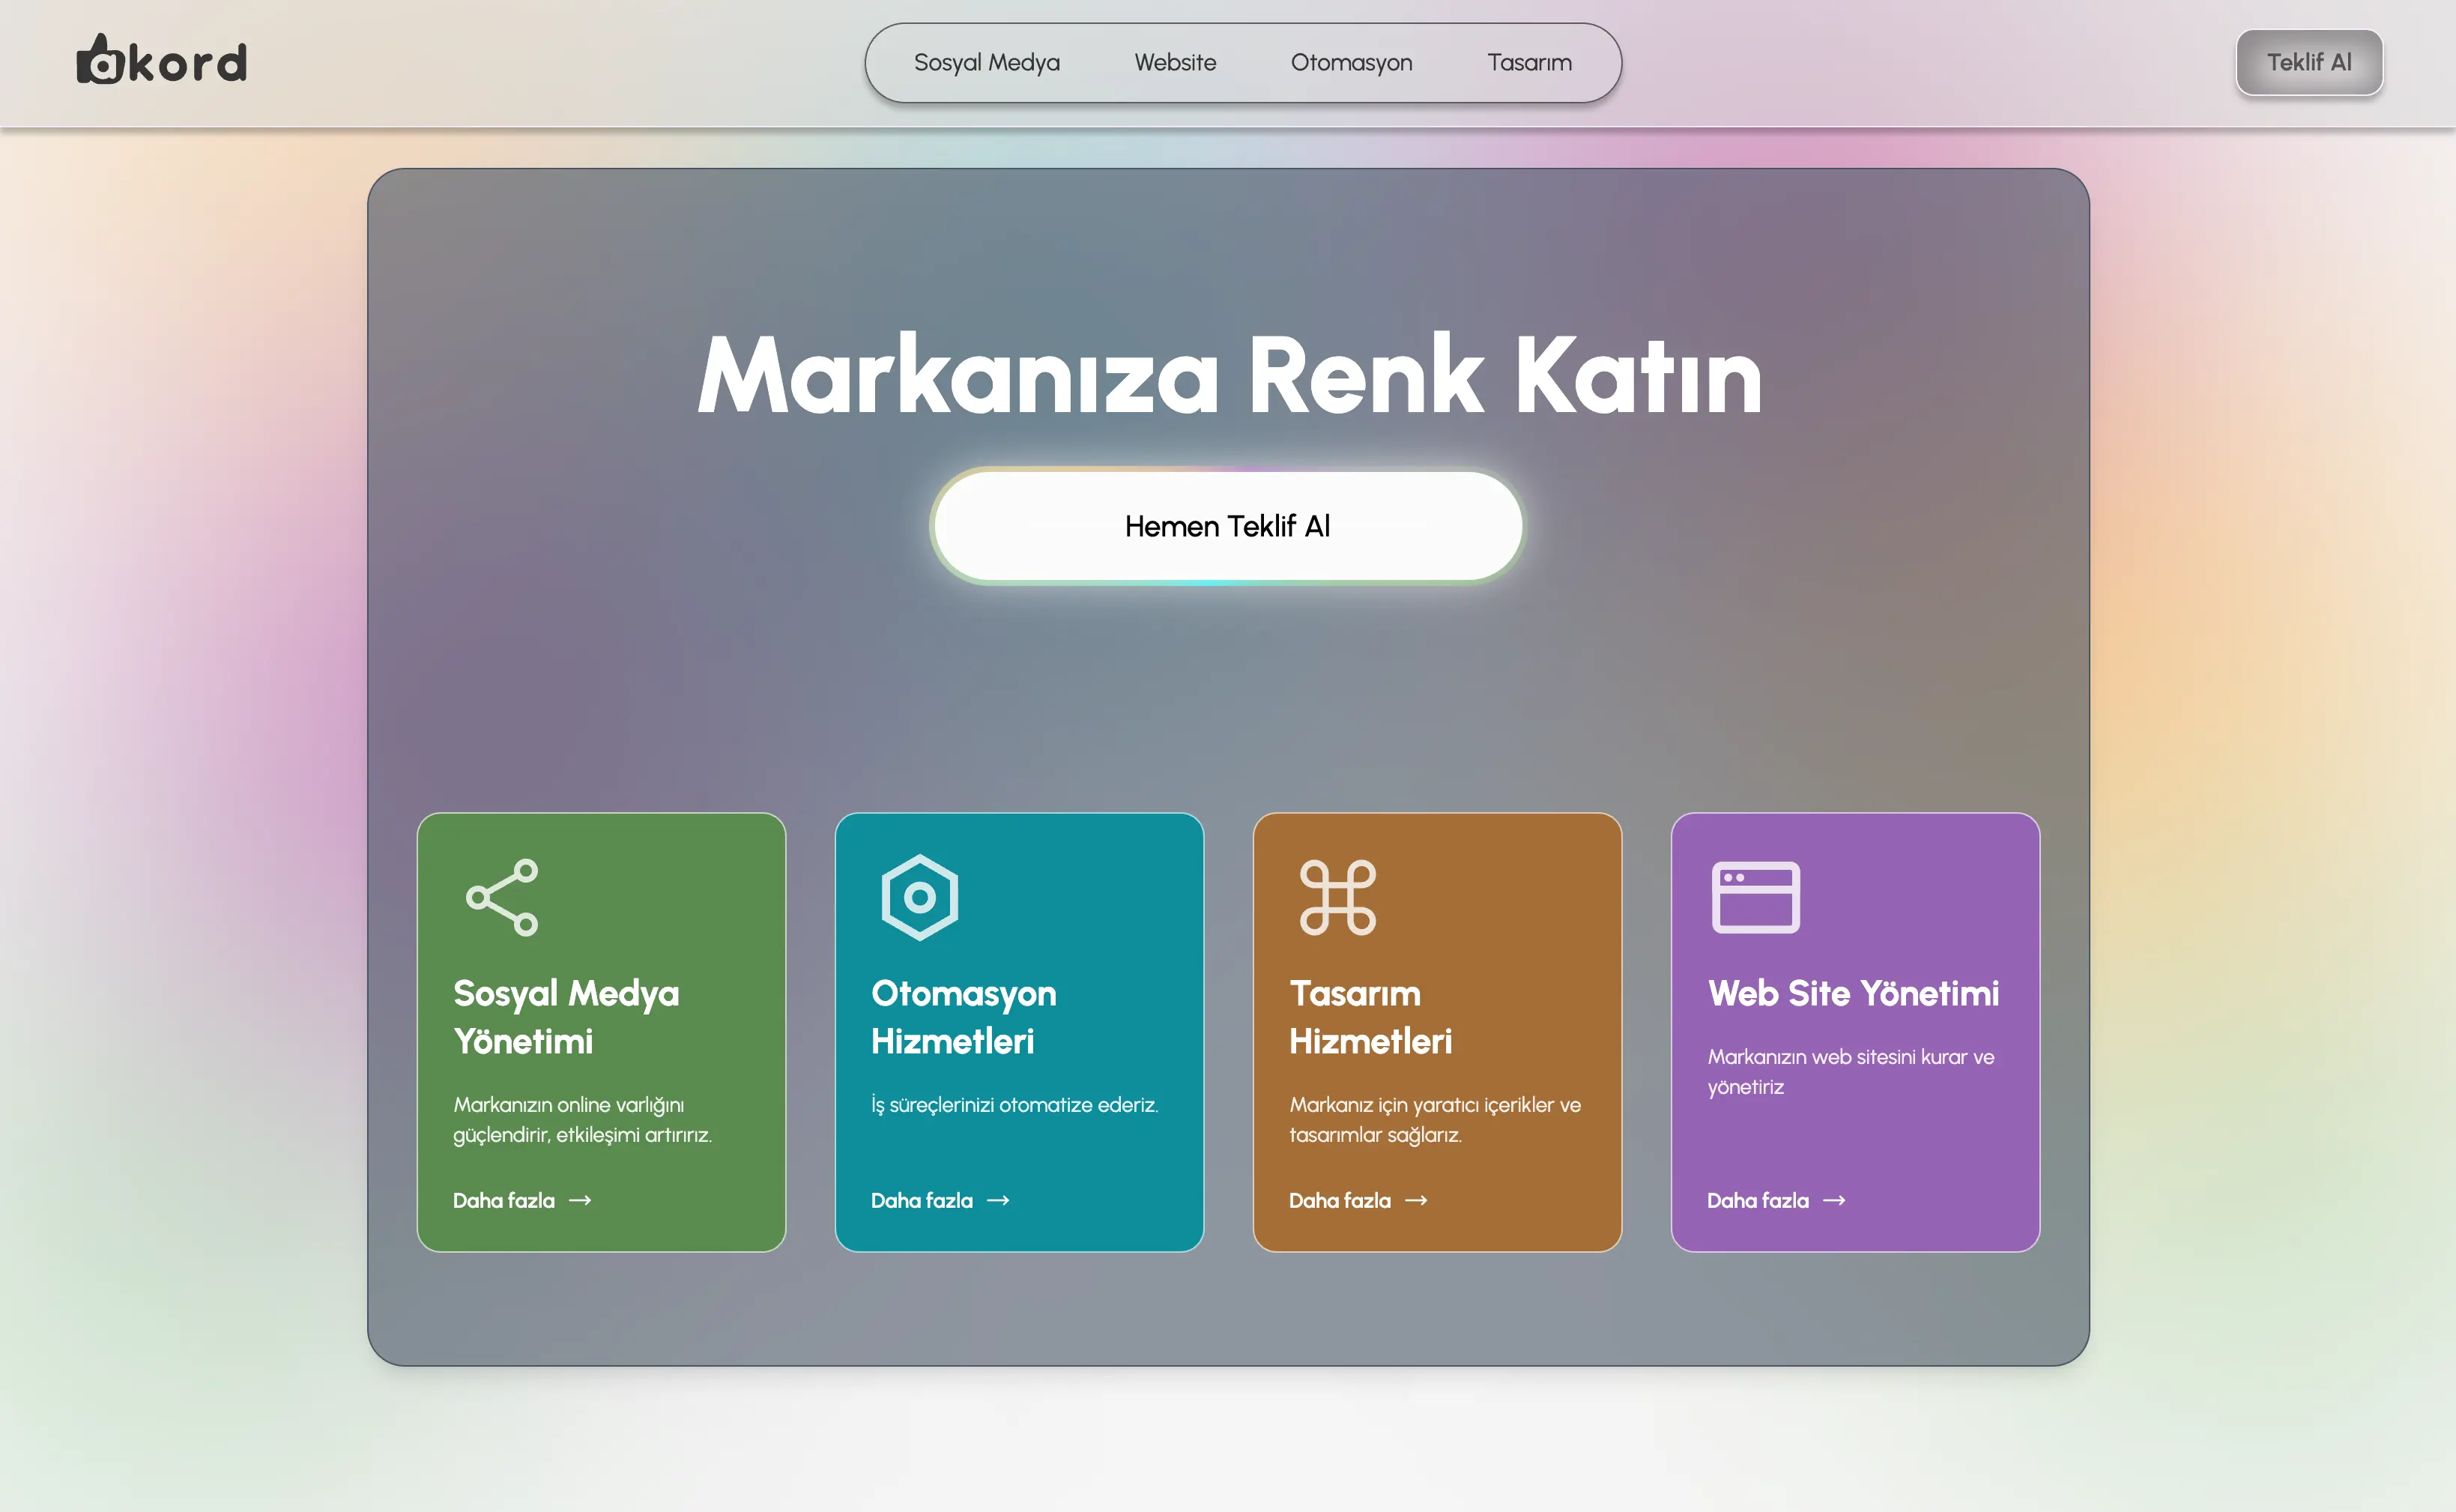Click the arrow next to Daha fazla in teal card
Screen dimensions: 2456x1512
[x=998, y=1200]
